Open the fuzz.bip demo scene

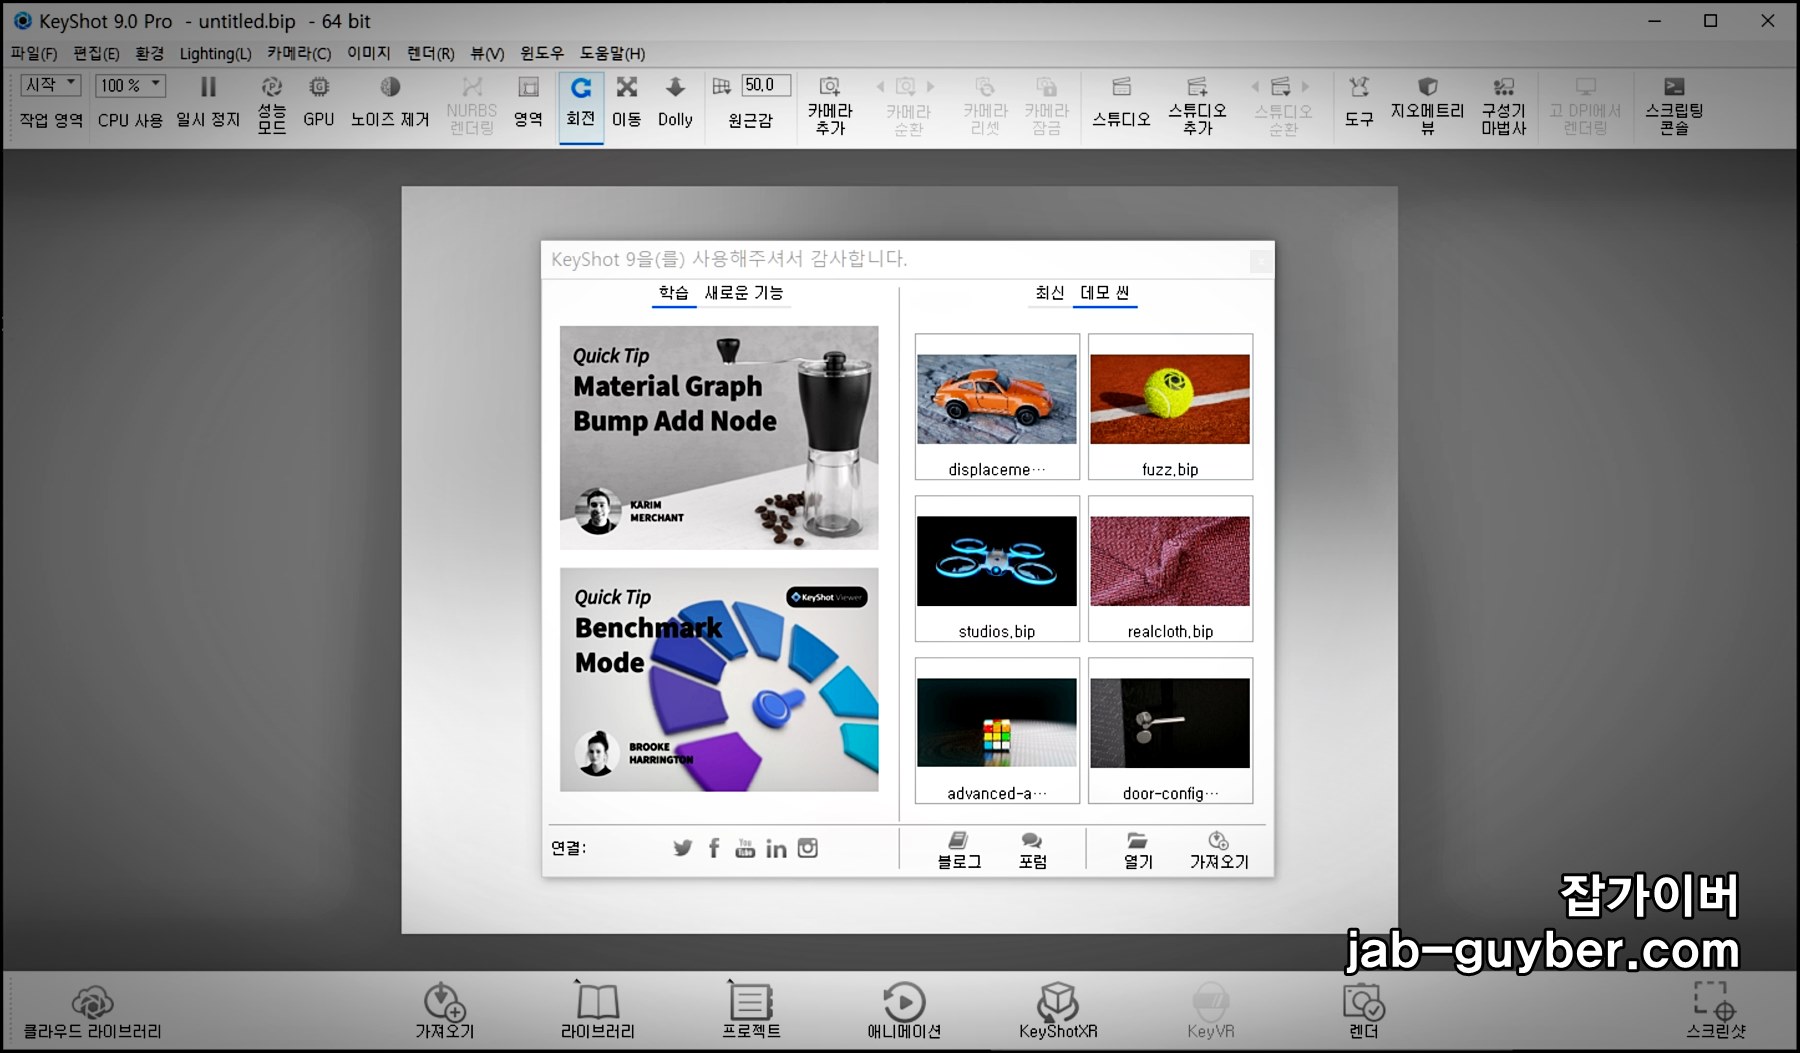coord(1170,407)
